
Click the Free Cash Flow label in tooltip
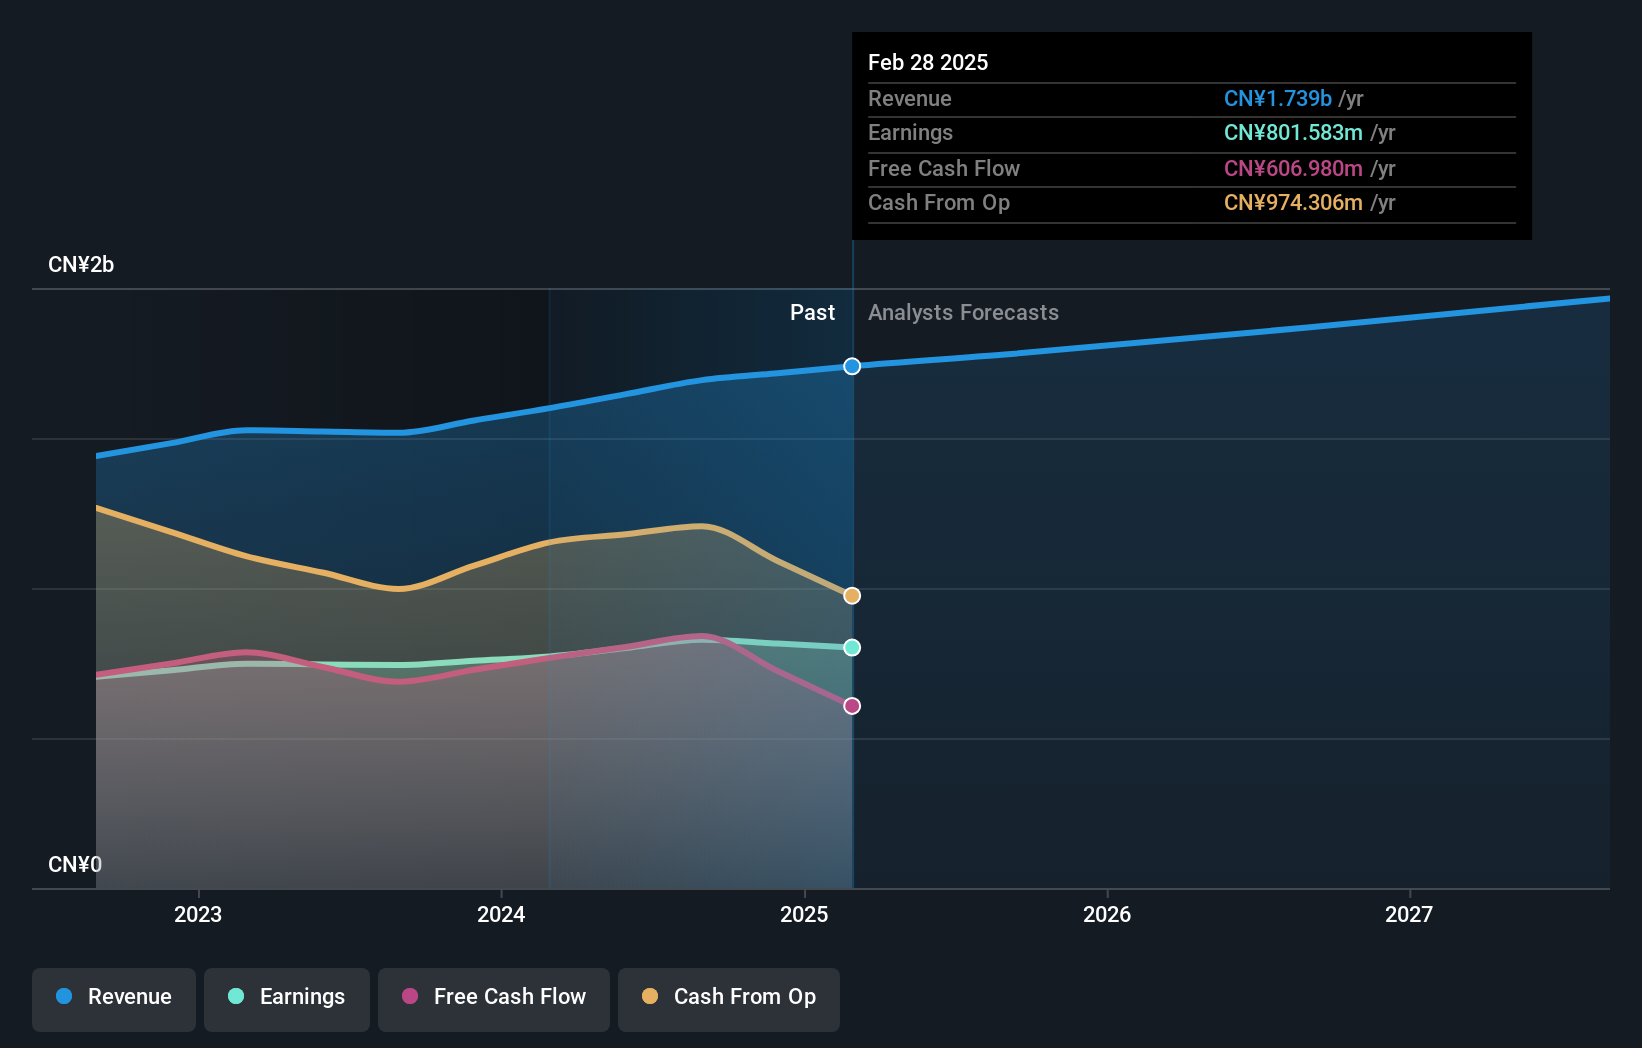pyautogui.click(x=944, y=168)
